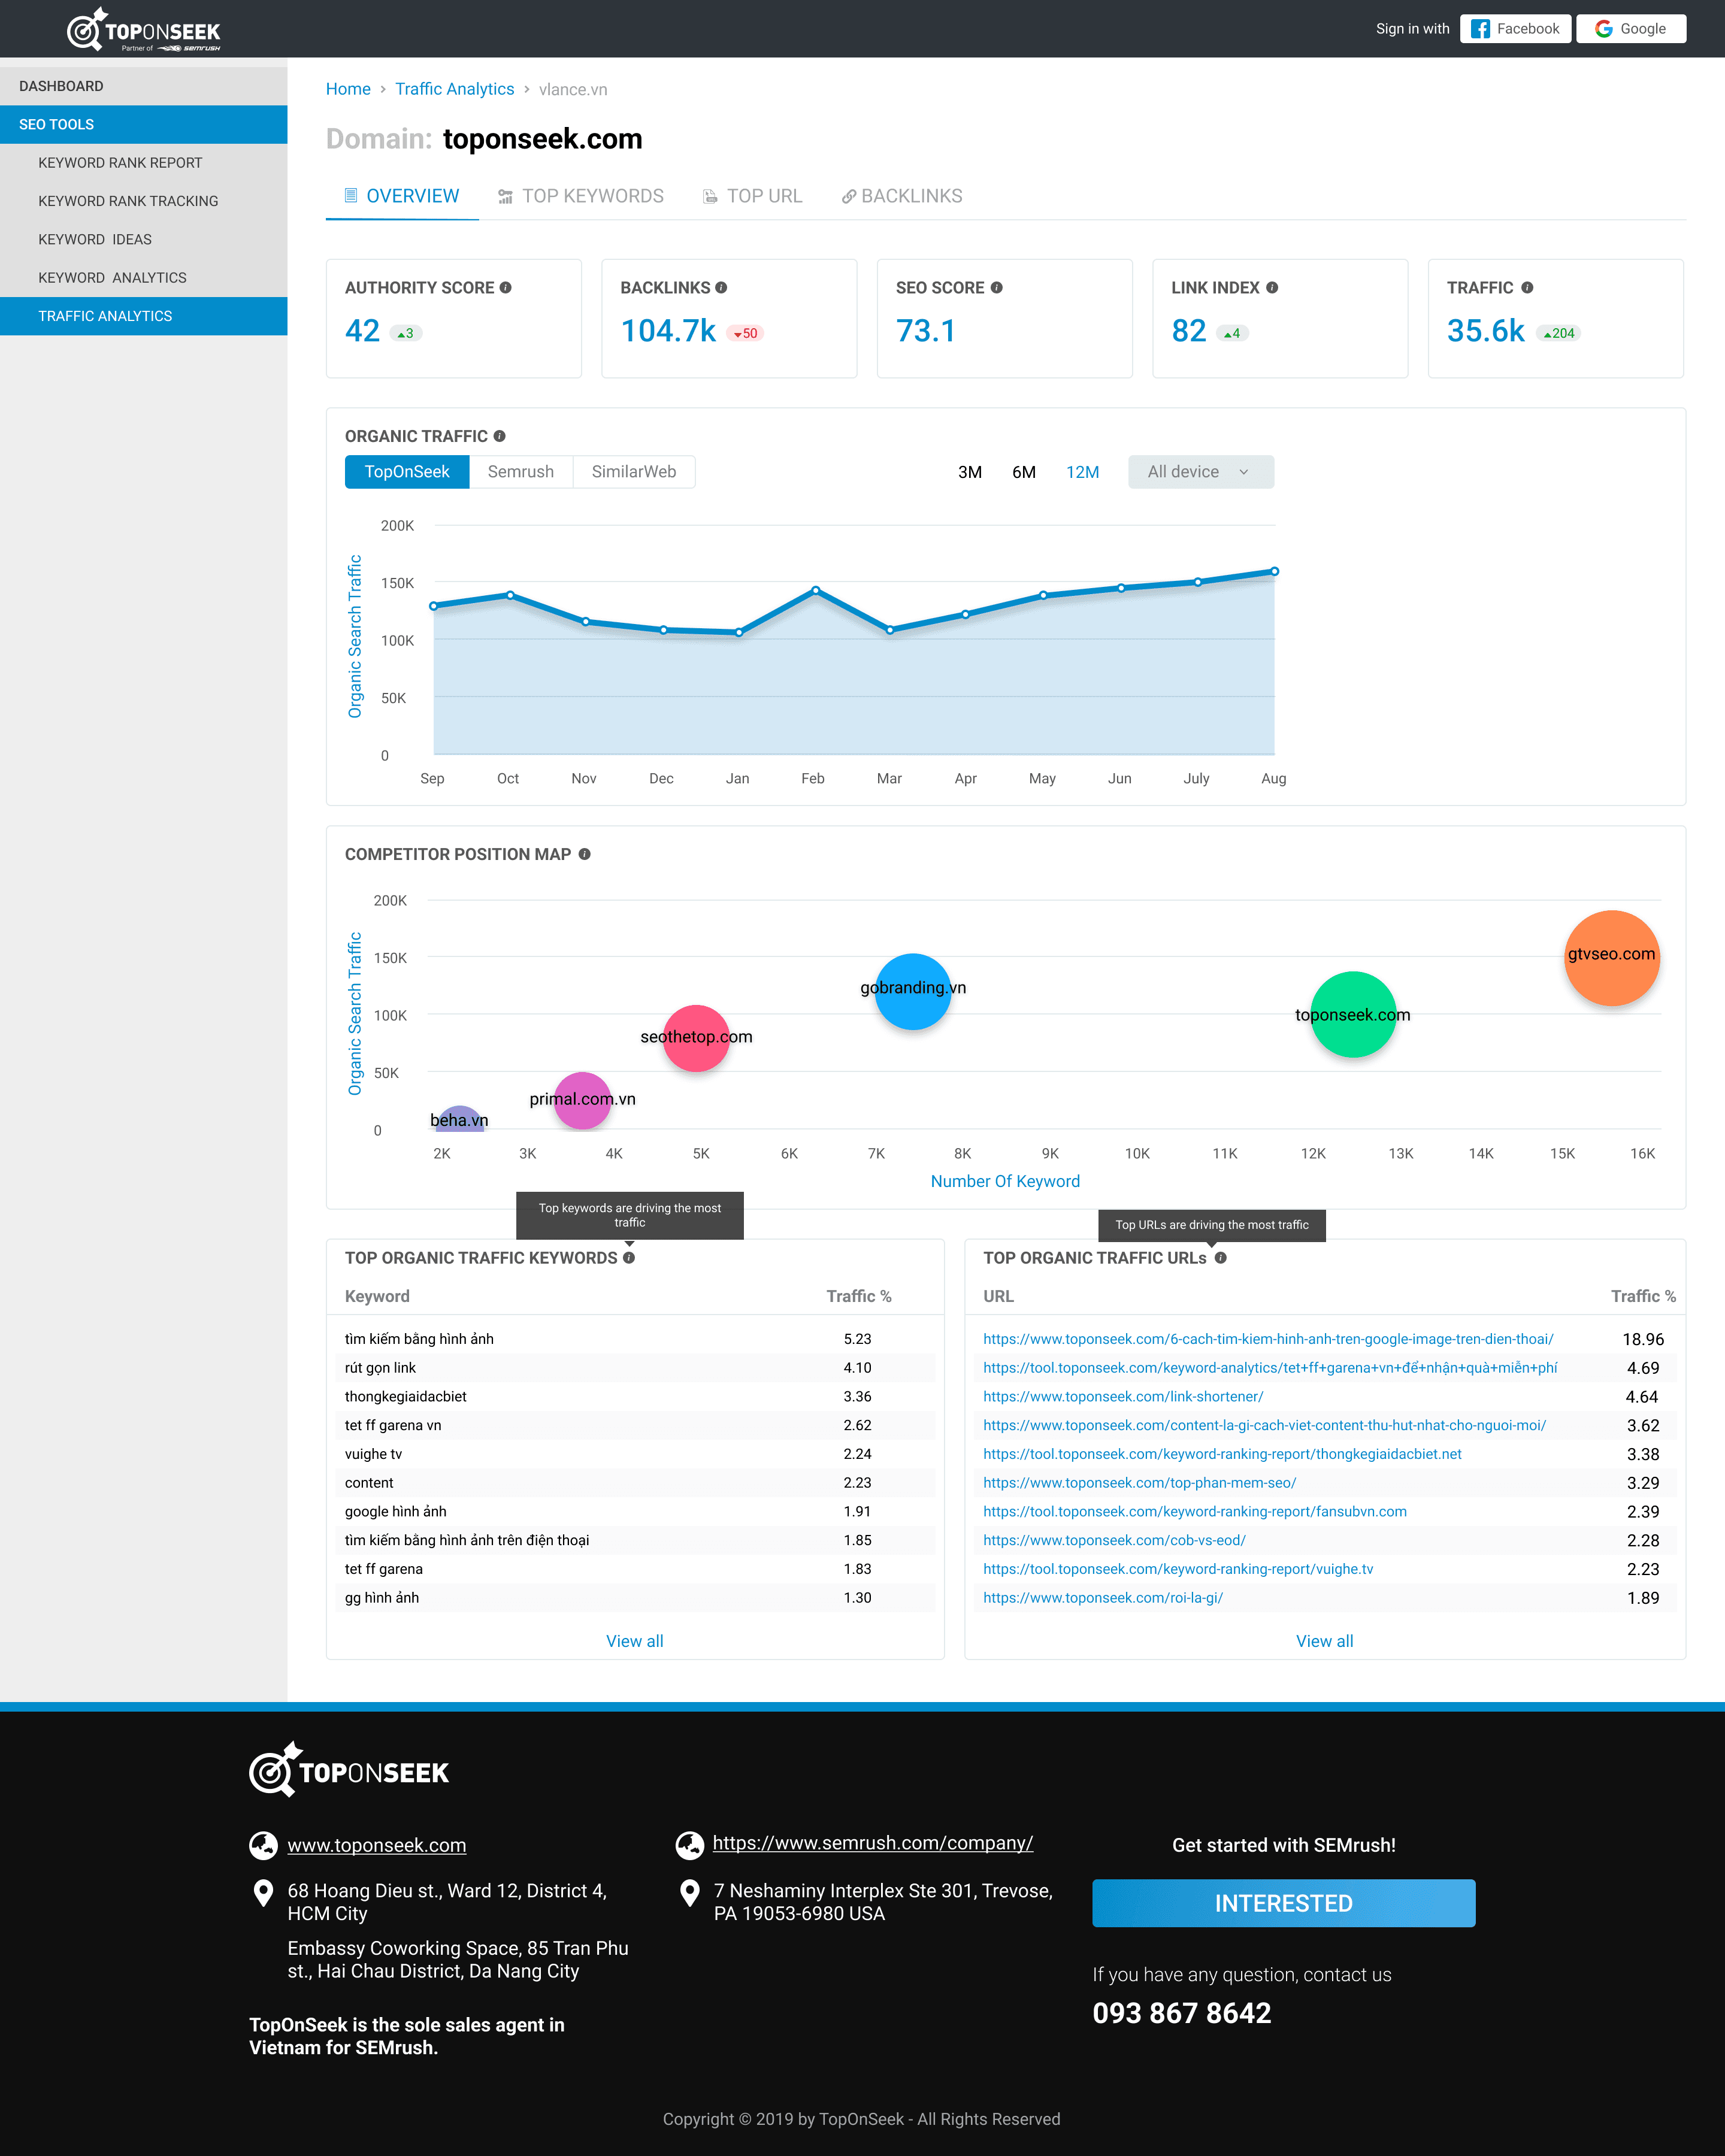Click SEO Score info icon
This screenshot has width=1725, height=2156.
click(x=997, y=288)
